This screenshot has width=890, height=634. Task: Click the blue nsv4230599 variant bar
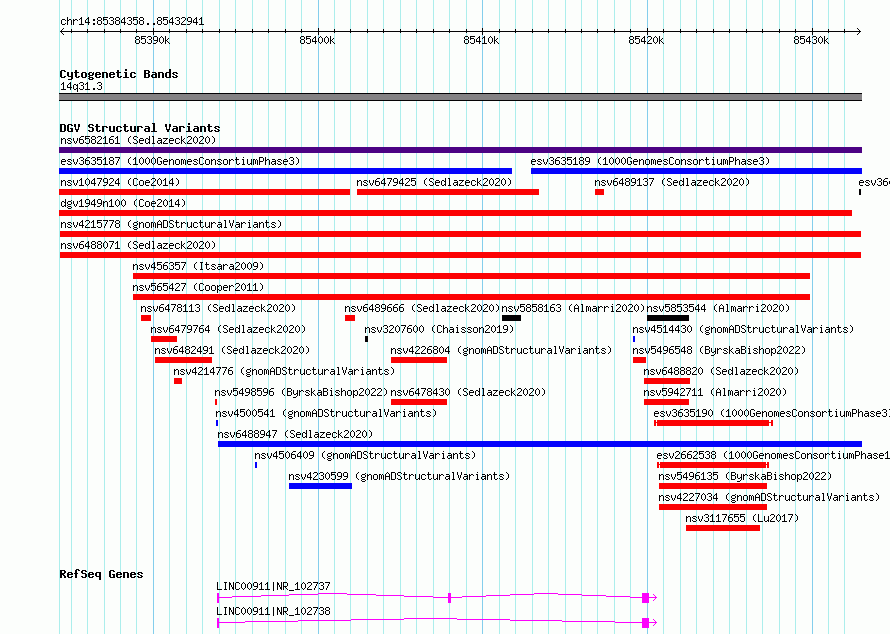(320, 486)
